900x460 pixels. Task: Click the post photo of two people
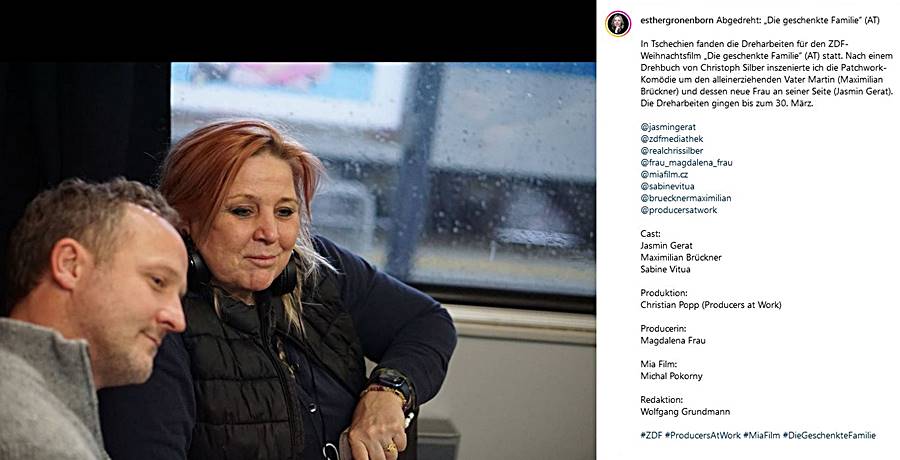pyautogui.click(x=298, y=261)
